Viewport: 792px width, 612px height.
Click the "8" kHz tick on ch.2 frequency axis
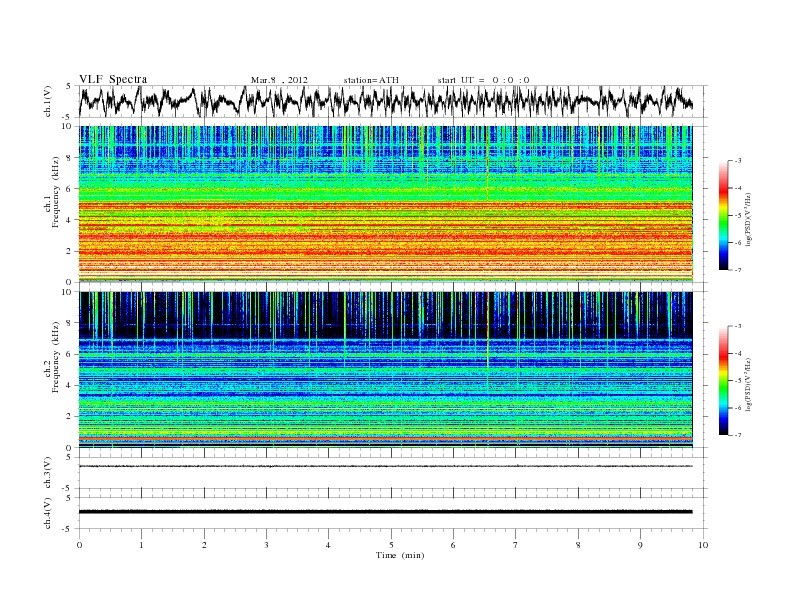point(69,323)
